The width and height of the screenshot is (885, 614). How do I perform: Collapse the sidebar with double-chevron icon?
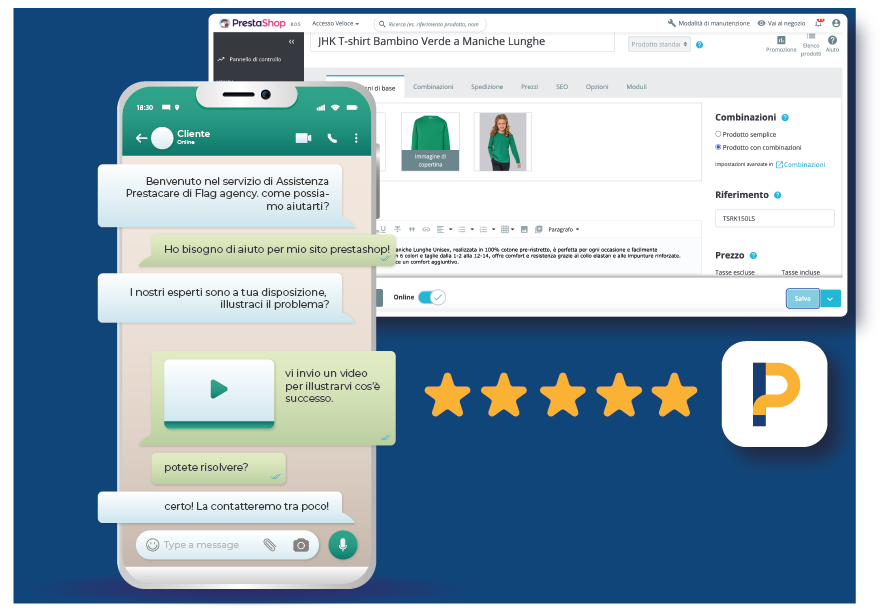pos(291,42)
